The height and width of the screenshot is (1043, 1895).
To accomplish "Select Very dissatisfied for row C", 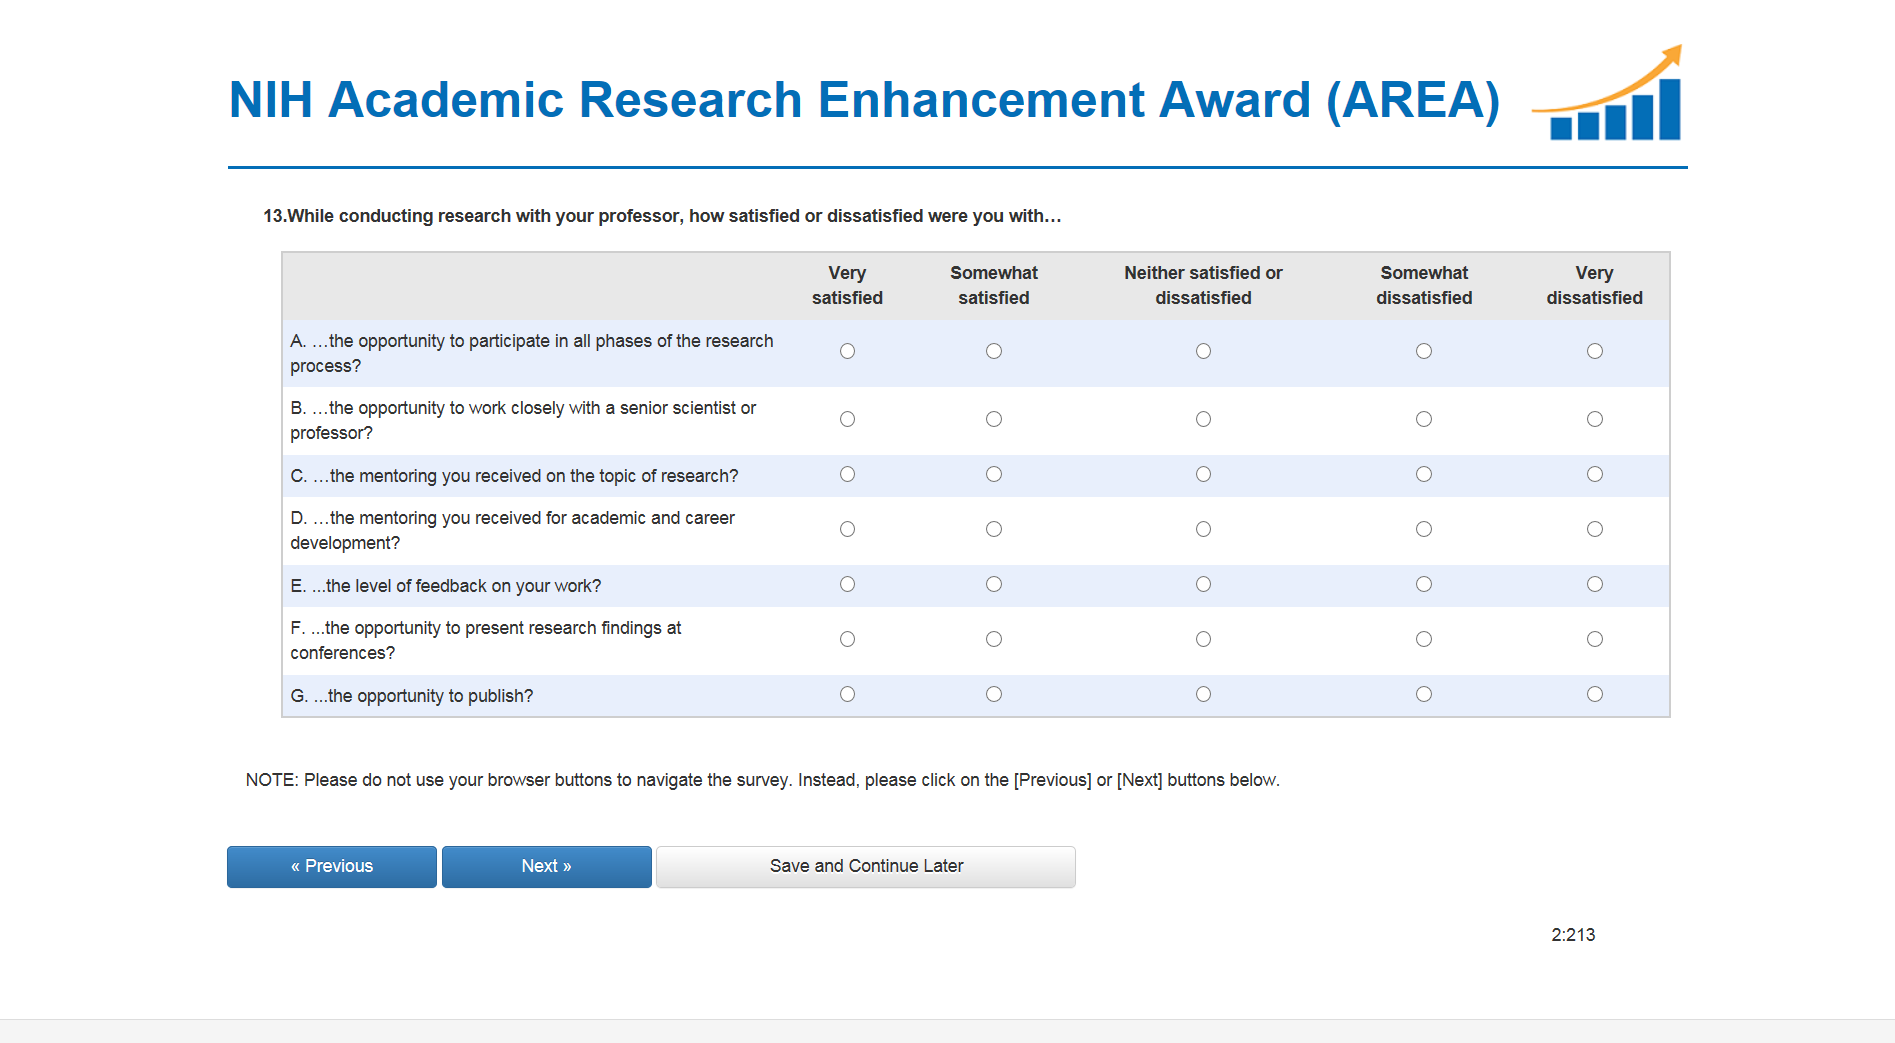I will 1594,474.
